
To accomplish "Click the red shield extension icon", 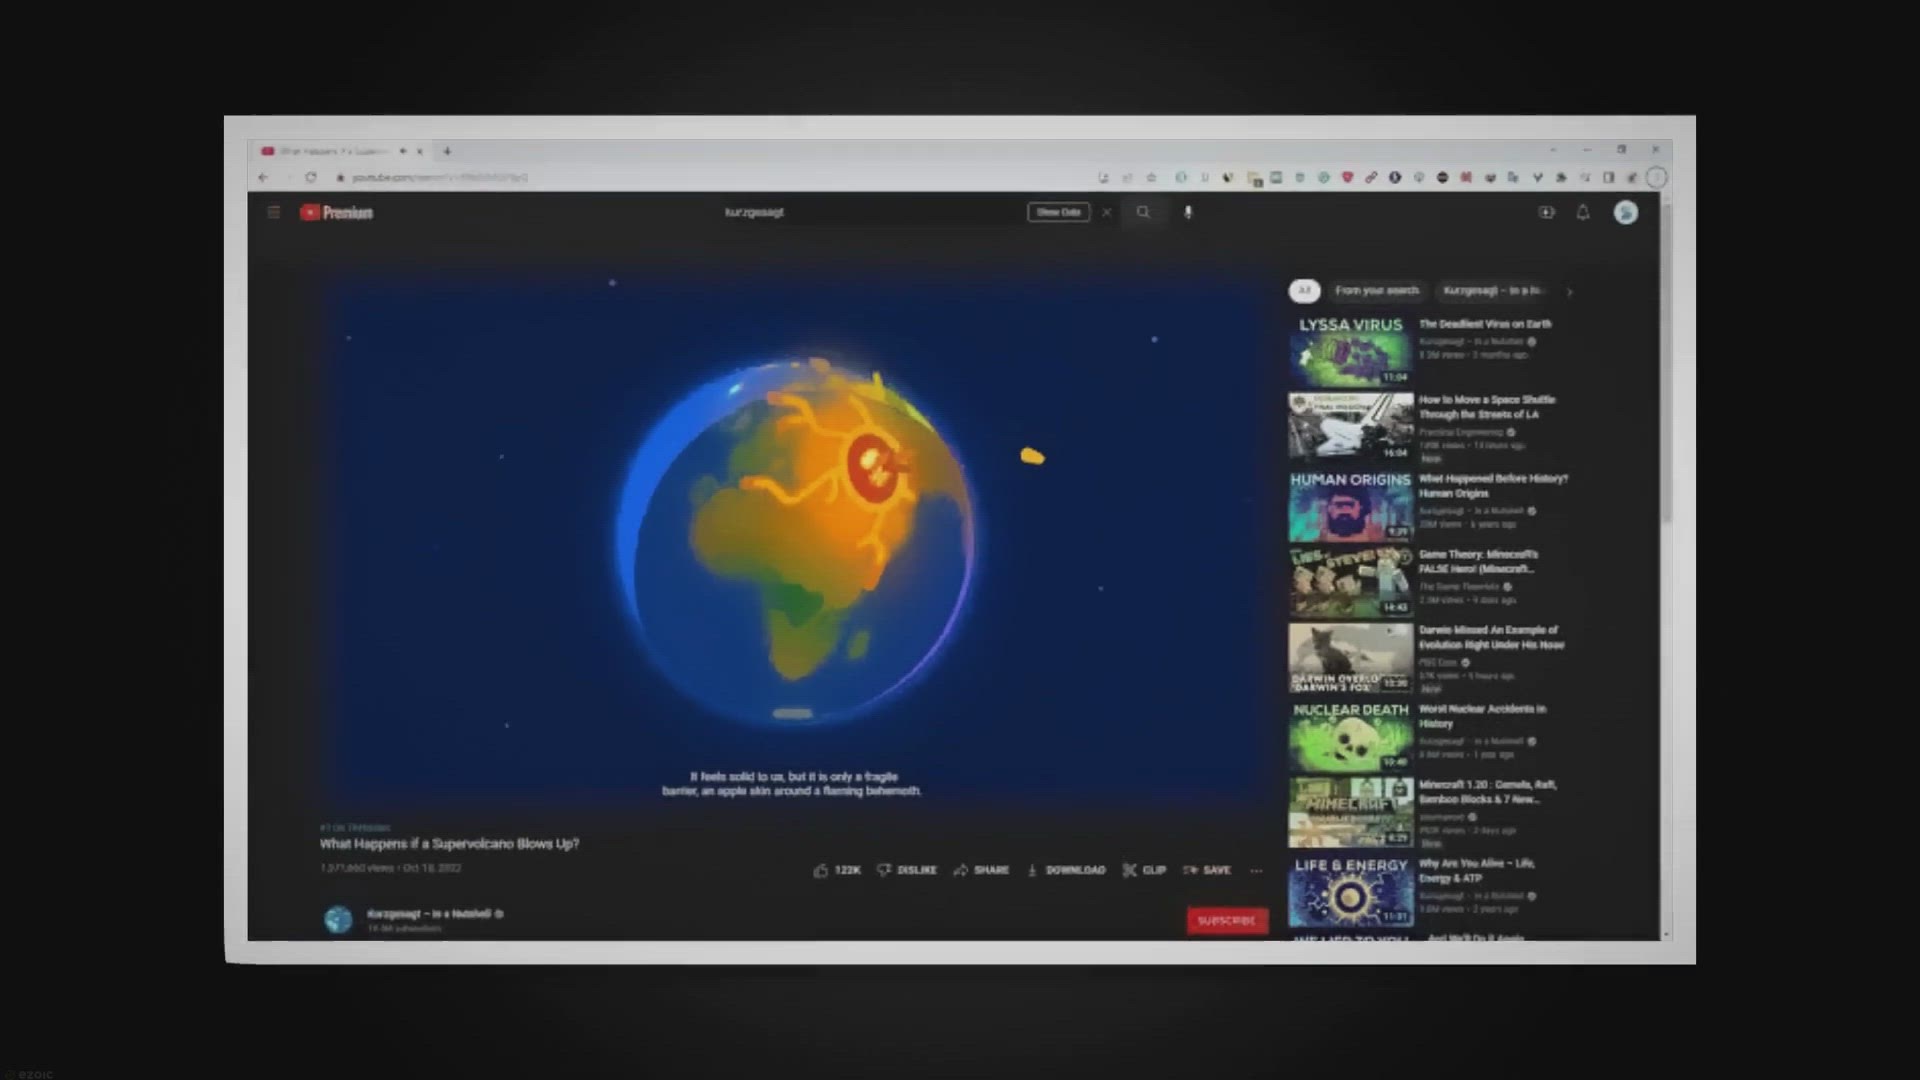I will (1347, 177).
